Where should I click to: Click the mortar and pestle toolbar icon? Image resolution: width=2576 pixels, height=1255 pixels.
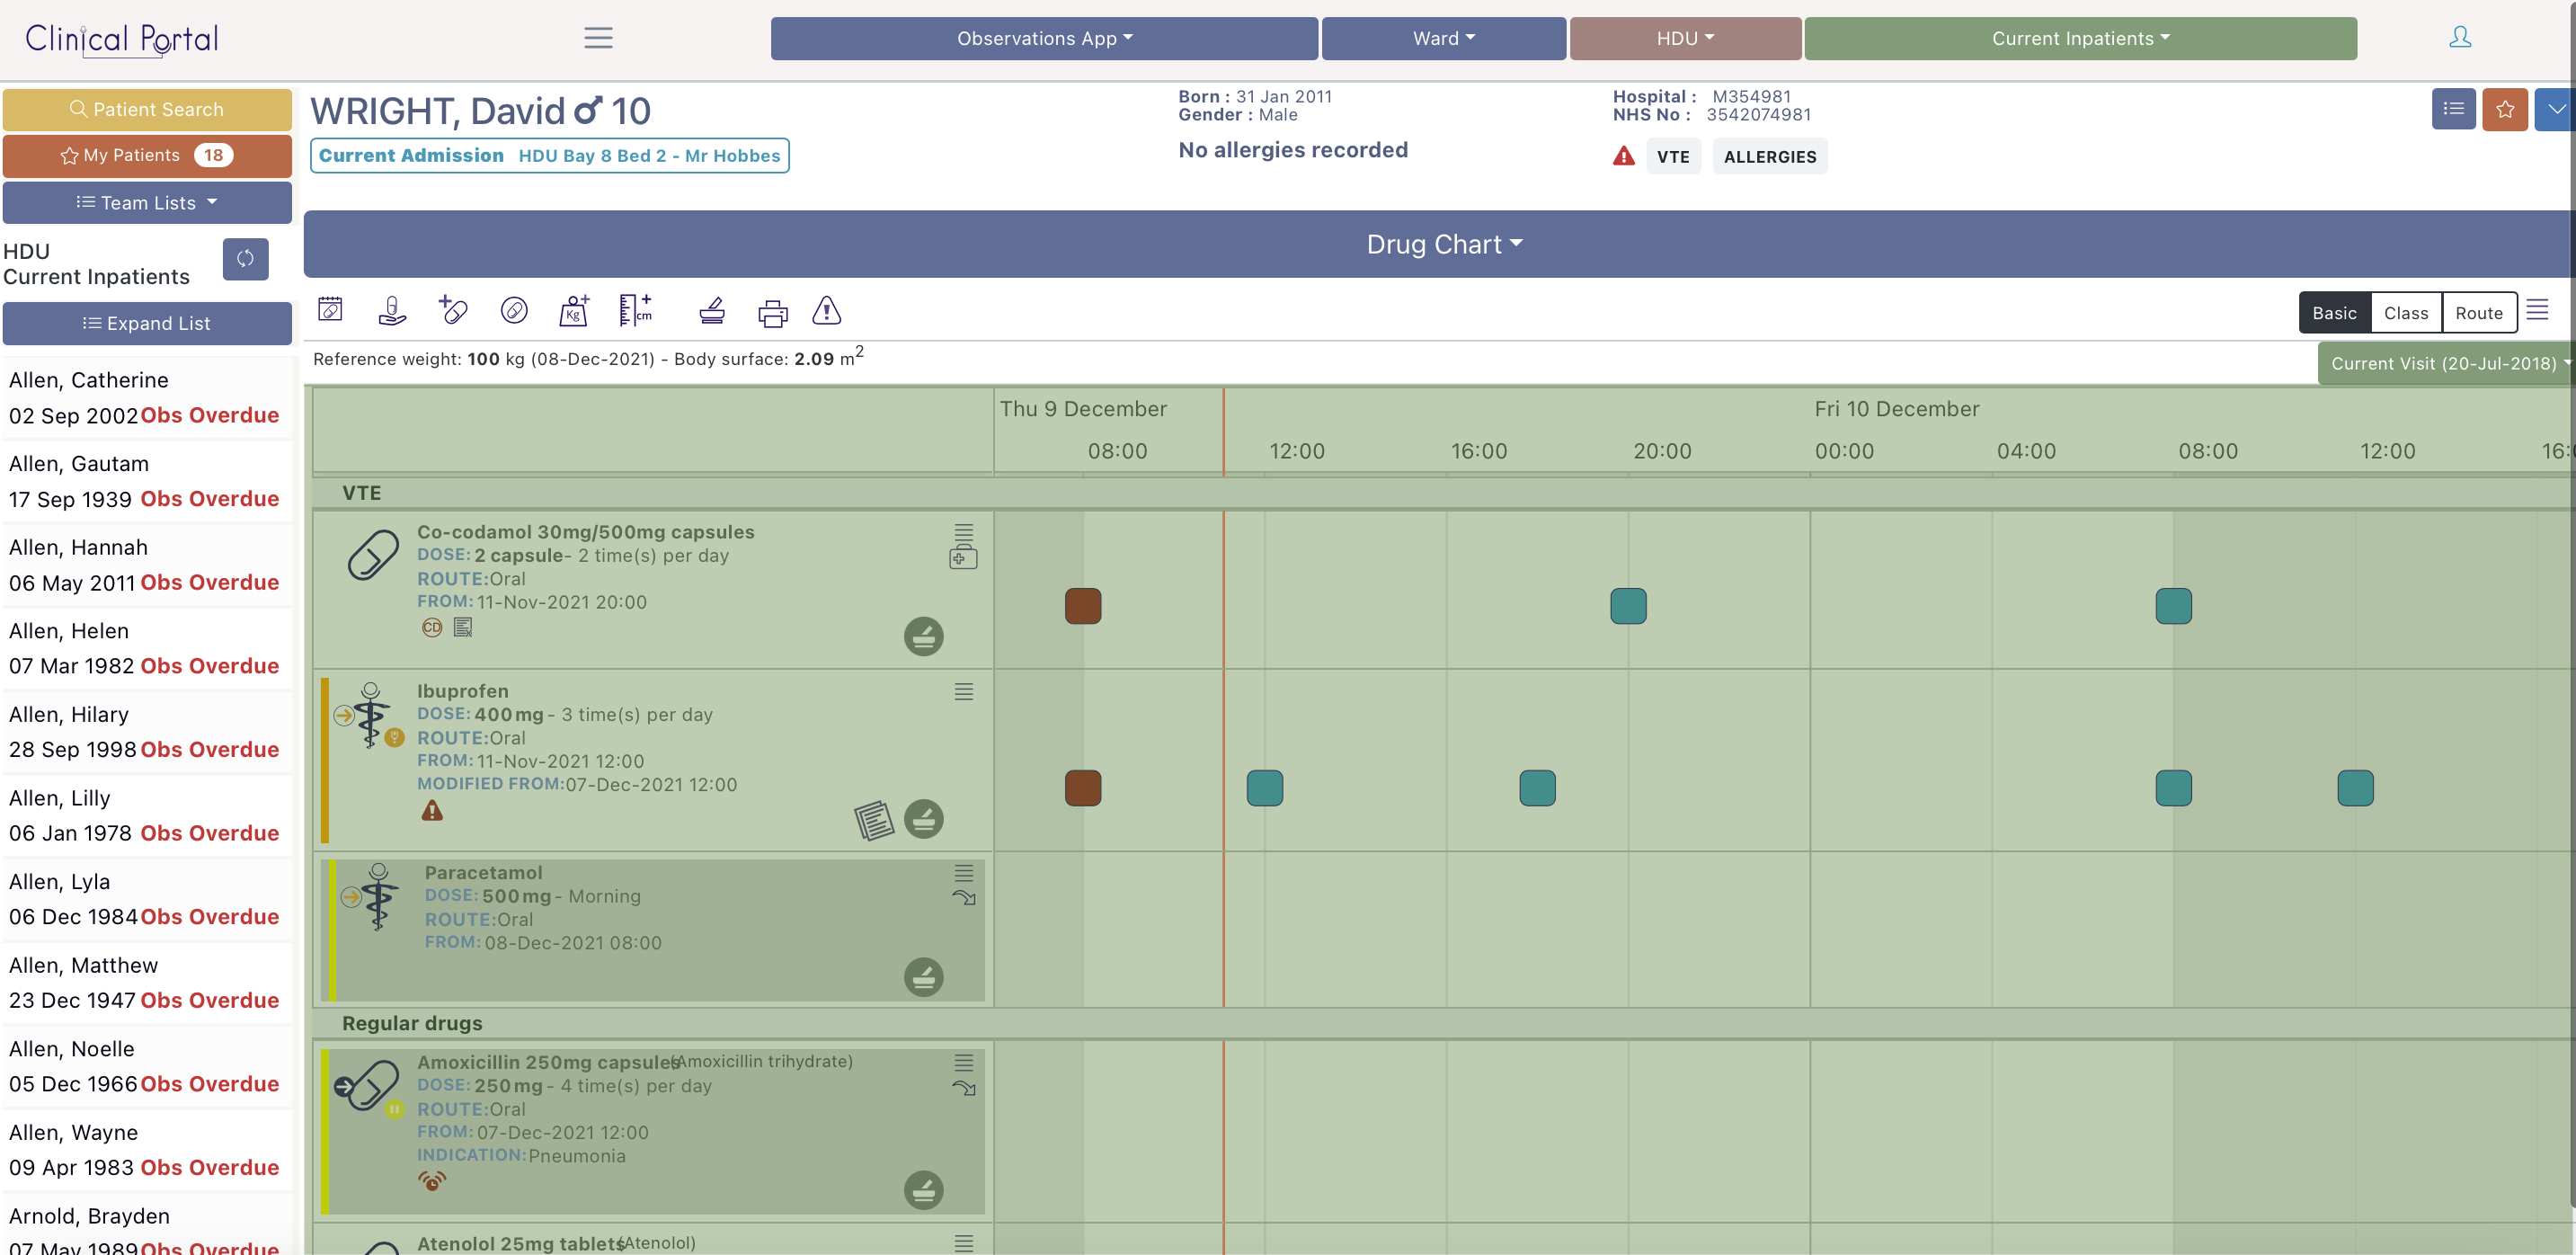pyautogui.click(x=712, y=311)
